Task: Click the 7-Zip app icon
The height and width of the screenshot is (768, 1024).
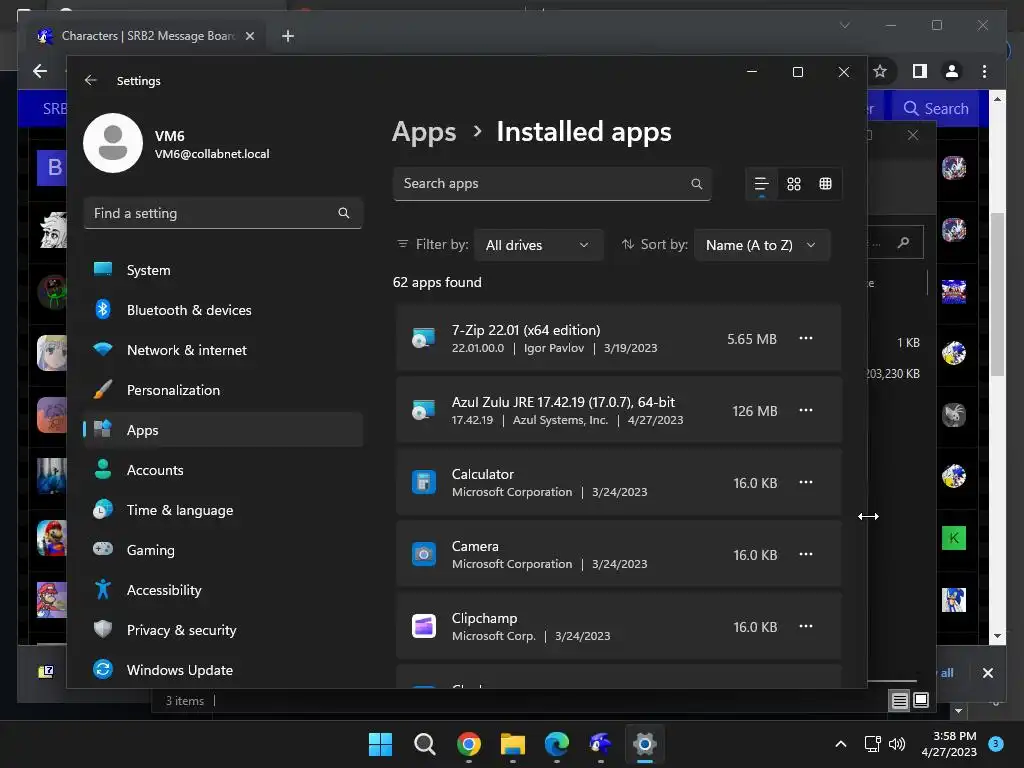Action: coord(424,338)
